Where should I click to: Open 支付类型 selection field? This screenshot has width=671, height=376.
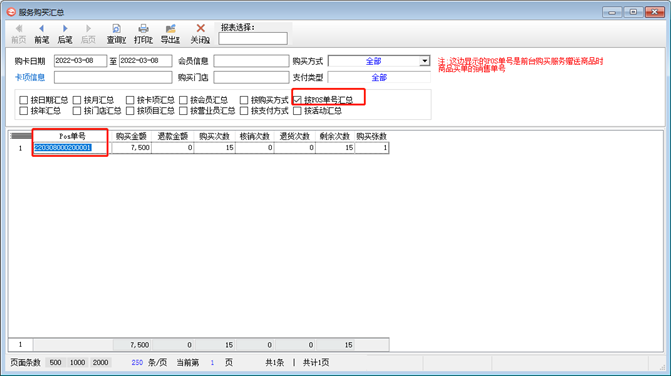pos(379,77)
